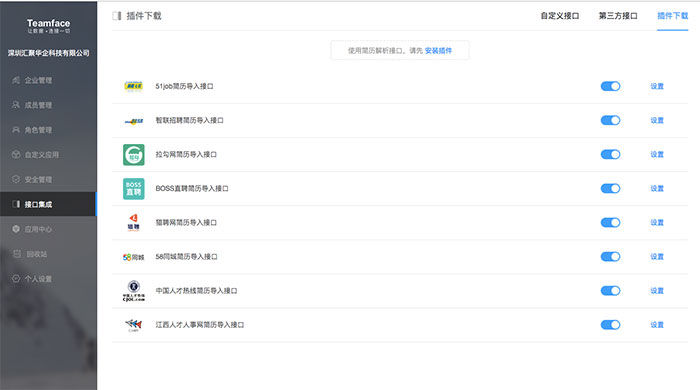700x390 pixels.
Task: Click the 自定义应用 cube icon
Action: 16,154
